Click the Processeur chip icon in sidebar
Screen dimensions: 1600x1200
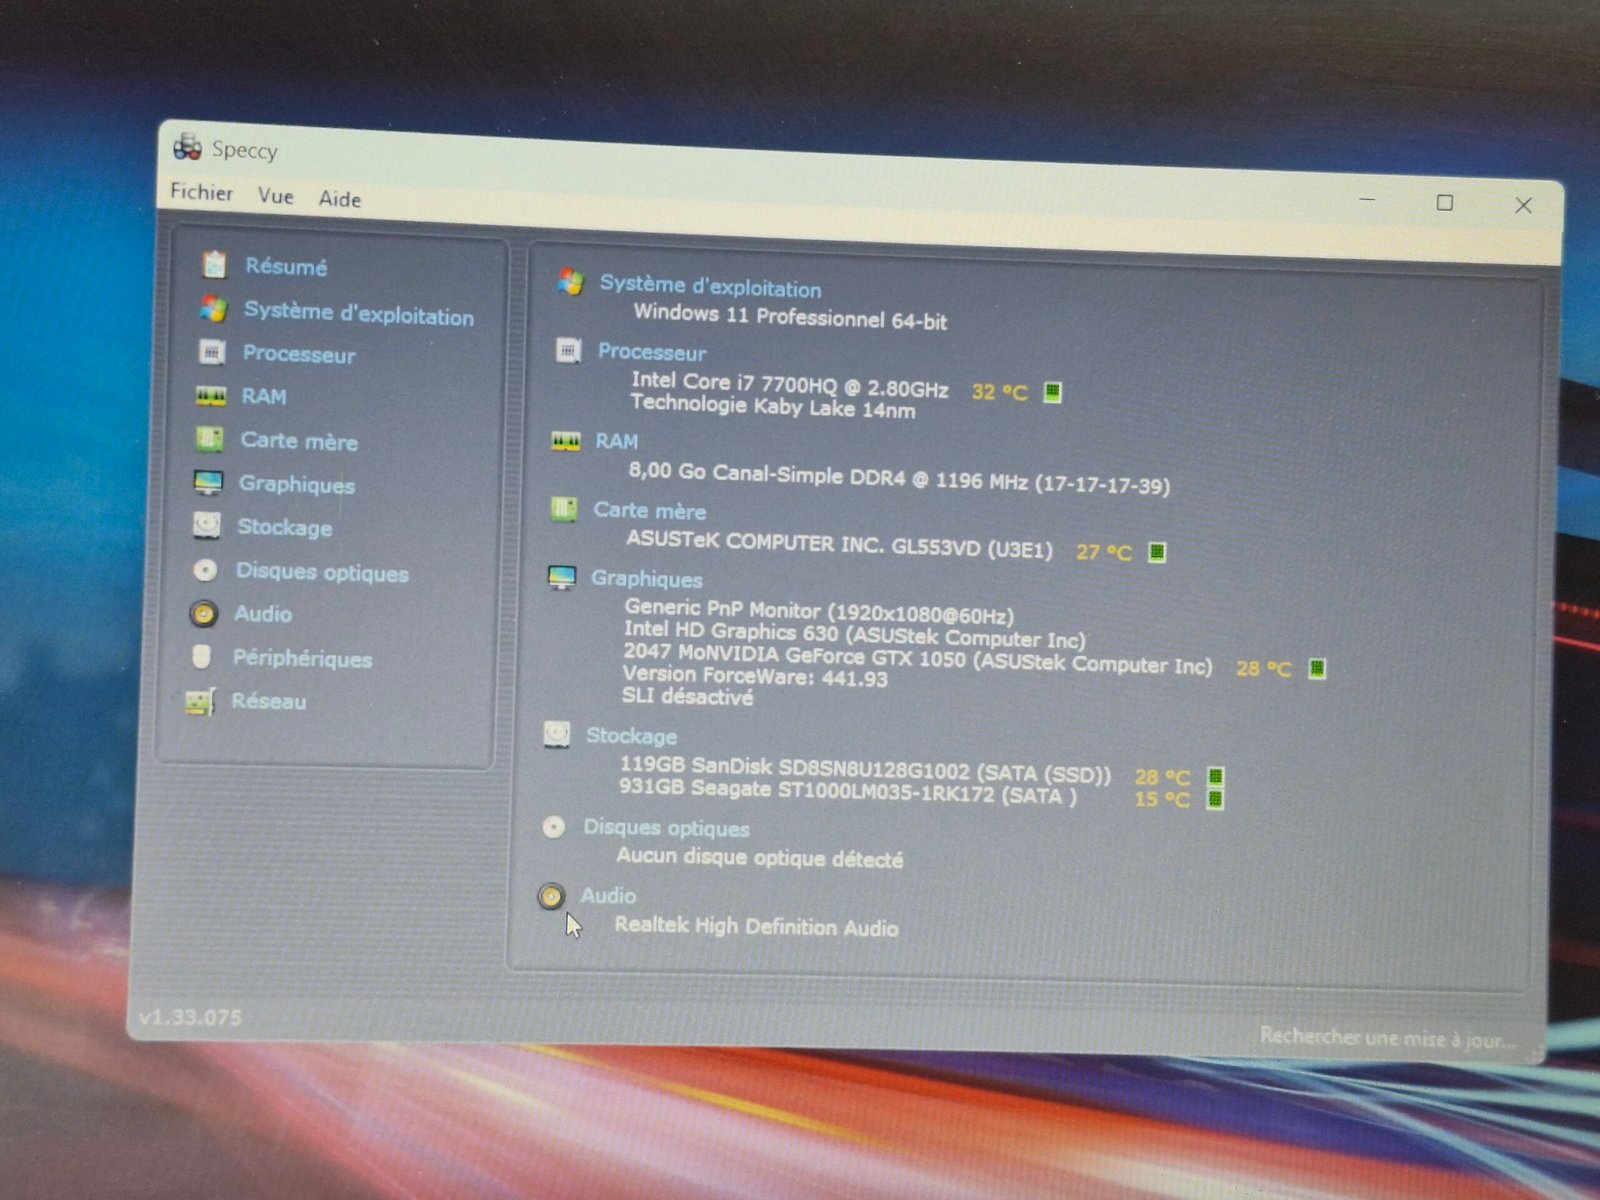[x=212, y=352]
